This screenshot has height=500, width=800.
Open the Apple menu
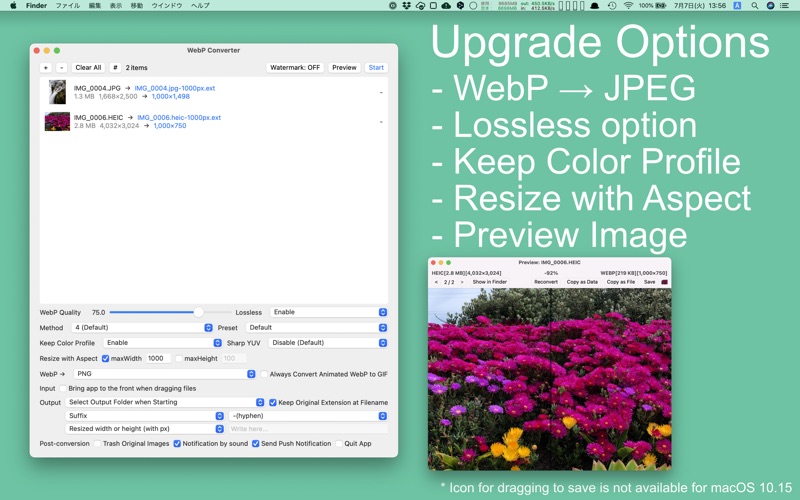pyautogui.click(x=13, y=5)
